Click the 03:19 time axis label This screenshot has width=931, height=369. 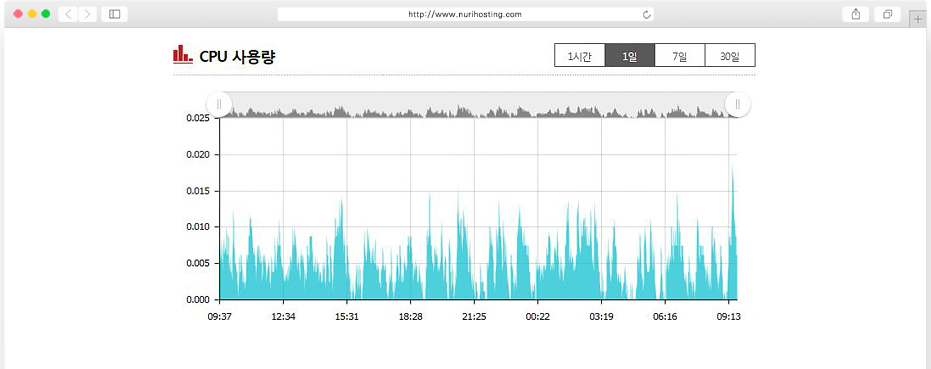(x=601, y=317)
